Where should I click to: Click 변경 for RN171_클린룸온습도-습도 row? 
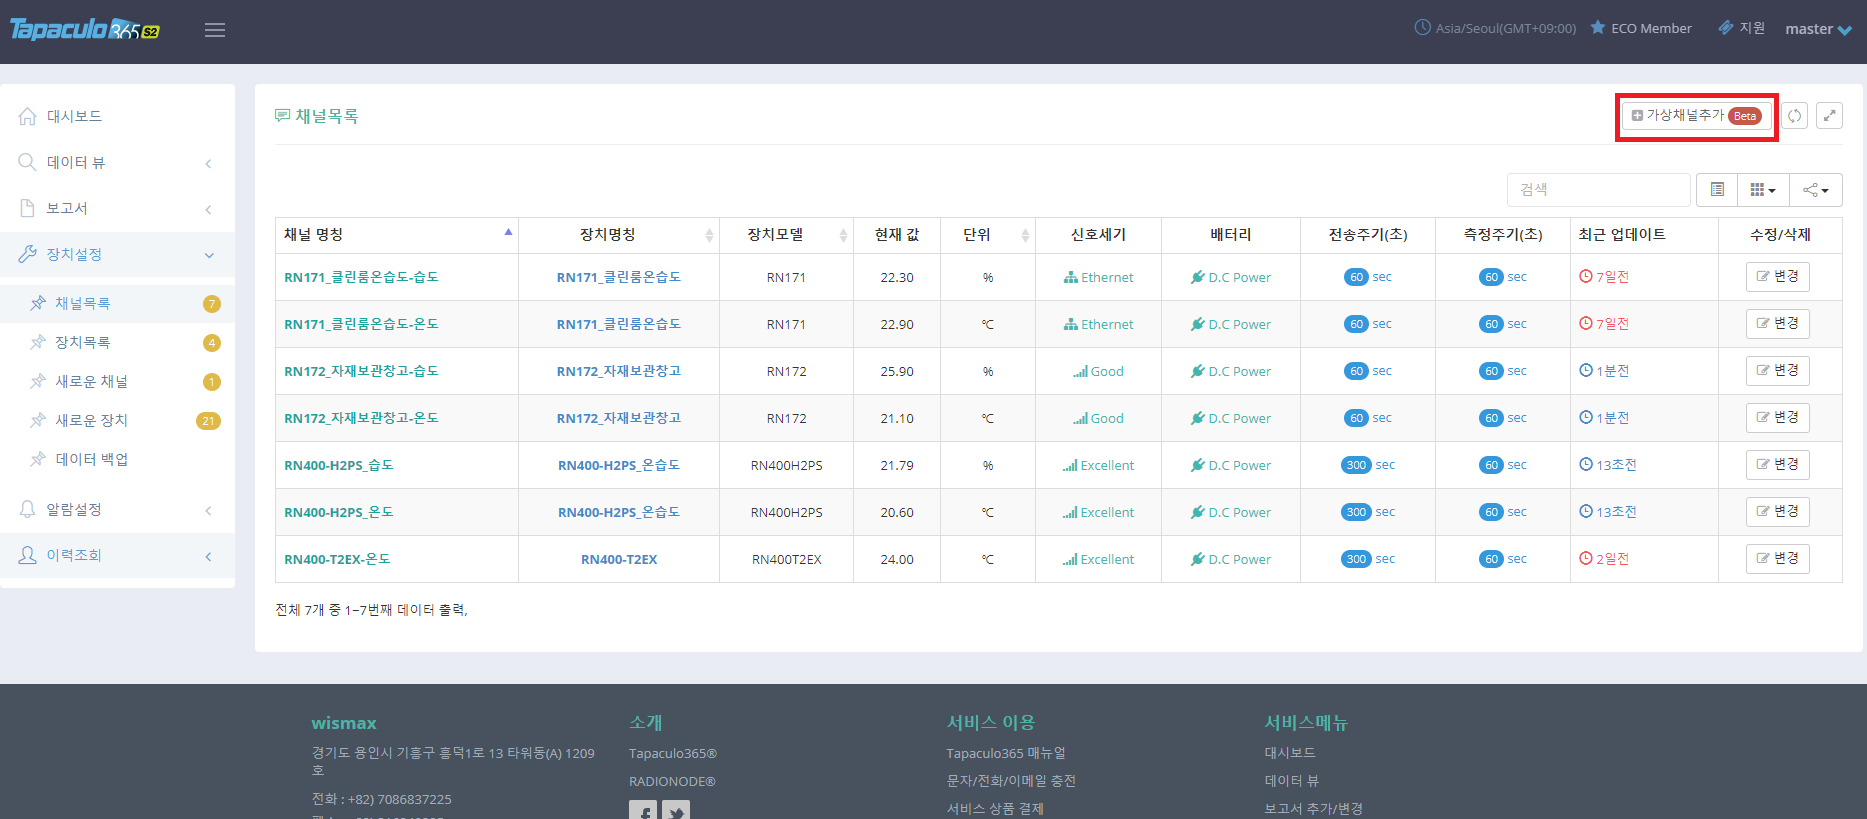[x=1777, y=277]
